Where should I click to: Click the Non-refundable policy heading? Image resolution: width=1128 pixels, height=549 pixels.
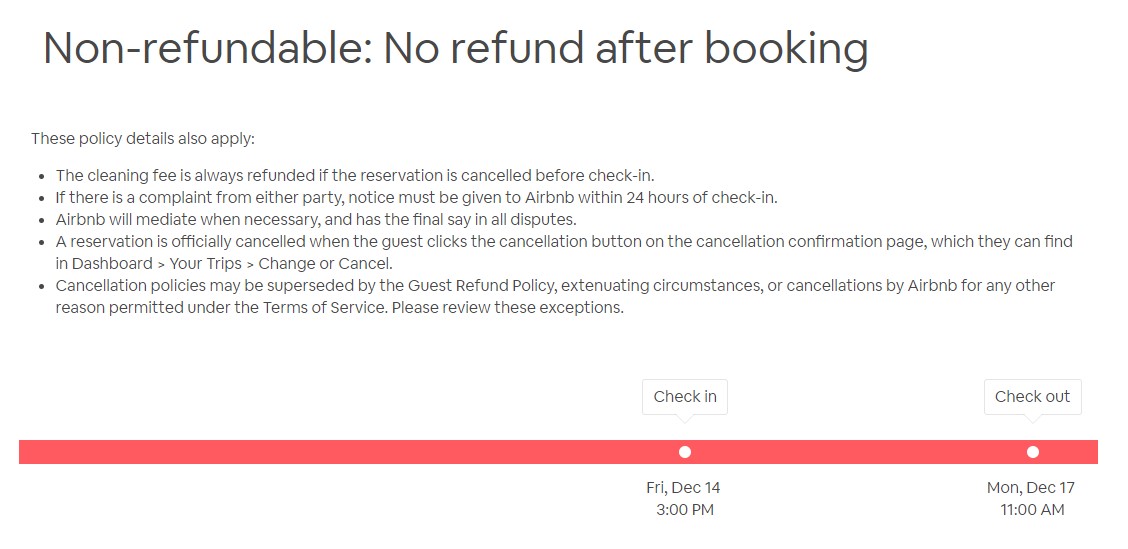click(455, 48)
